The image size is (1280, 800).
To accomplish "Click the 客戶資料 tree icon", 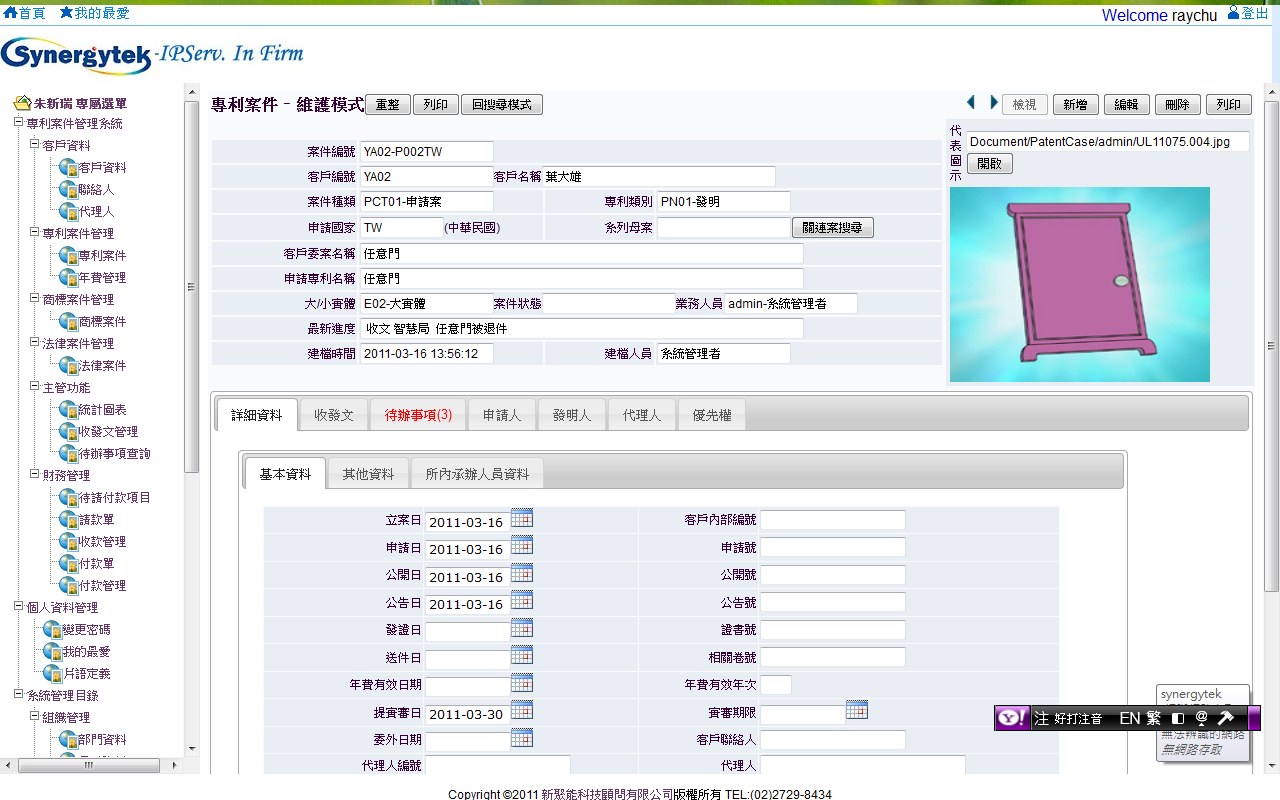I will click(68, 168).
